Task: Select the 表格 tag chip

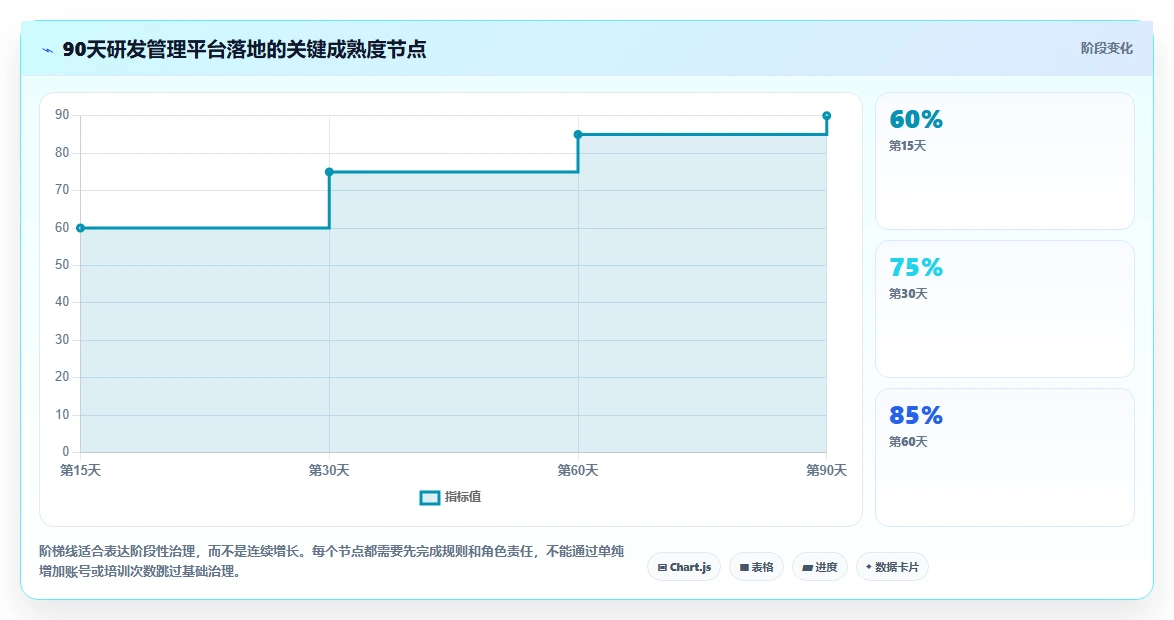Action: [x=756, y=567]
